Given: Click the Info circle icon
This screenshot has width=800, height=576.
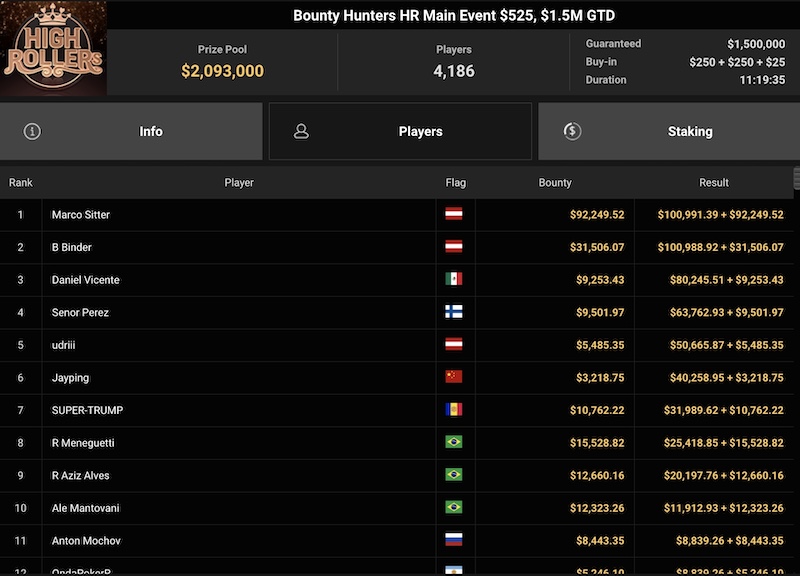Looking at the screenshot, I should (33, 131).
